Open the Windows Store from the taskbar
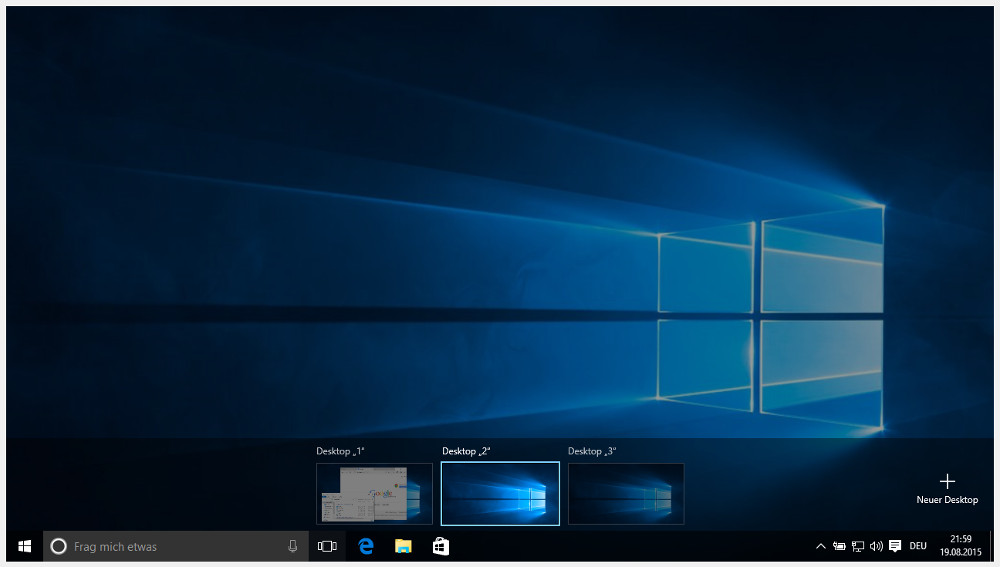This screenshot has height=567, width=1000. click(441, 547)
